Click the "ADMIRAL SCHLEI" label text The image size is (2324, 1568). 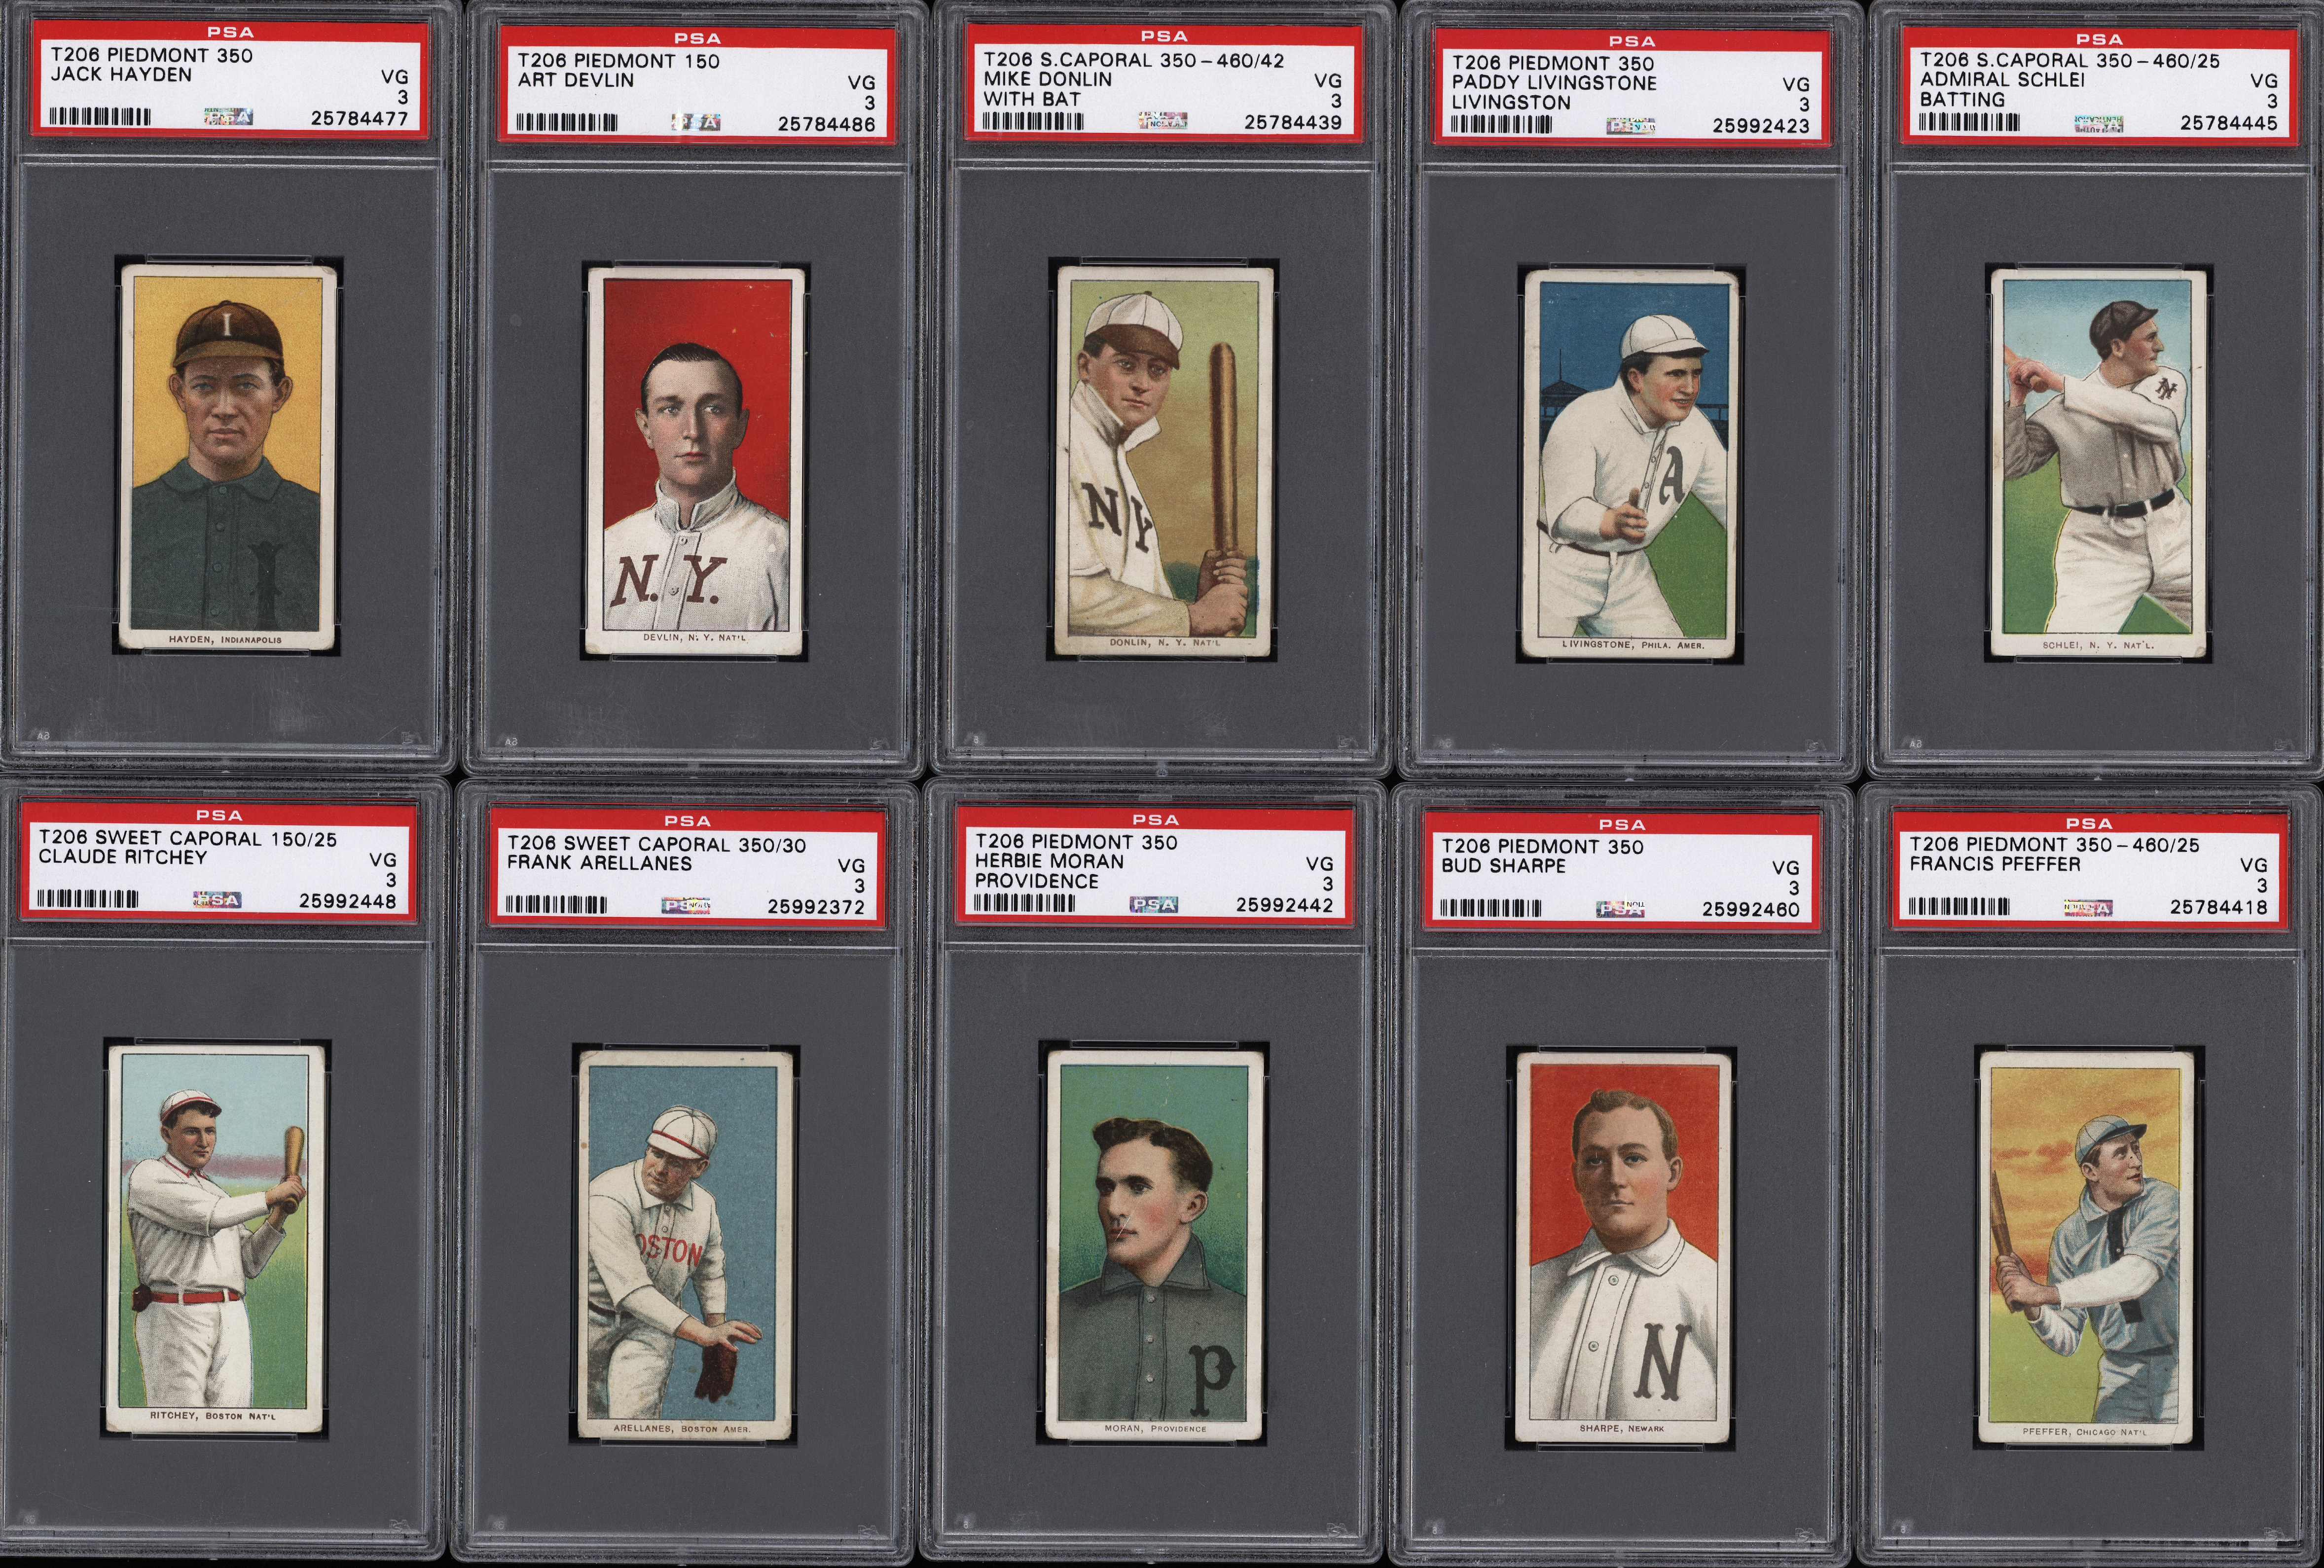[x=2002, y=80]
